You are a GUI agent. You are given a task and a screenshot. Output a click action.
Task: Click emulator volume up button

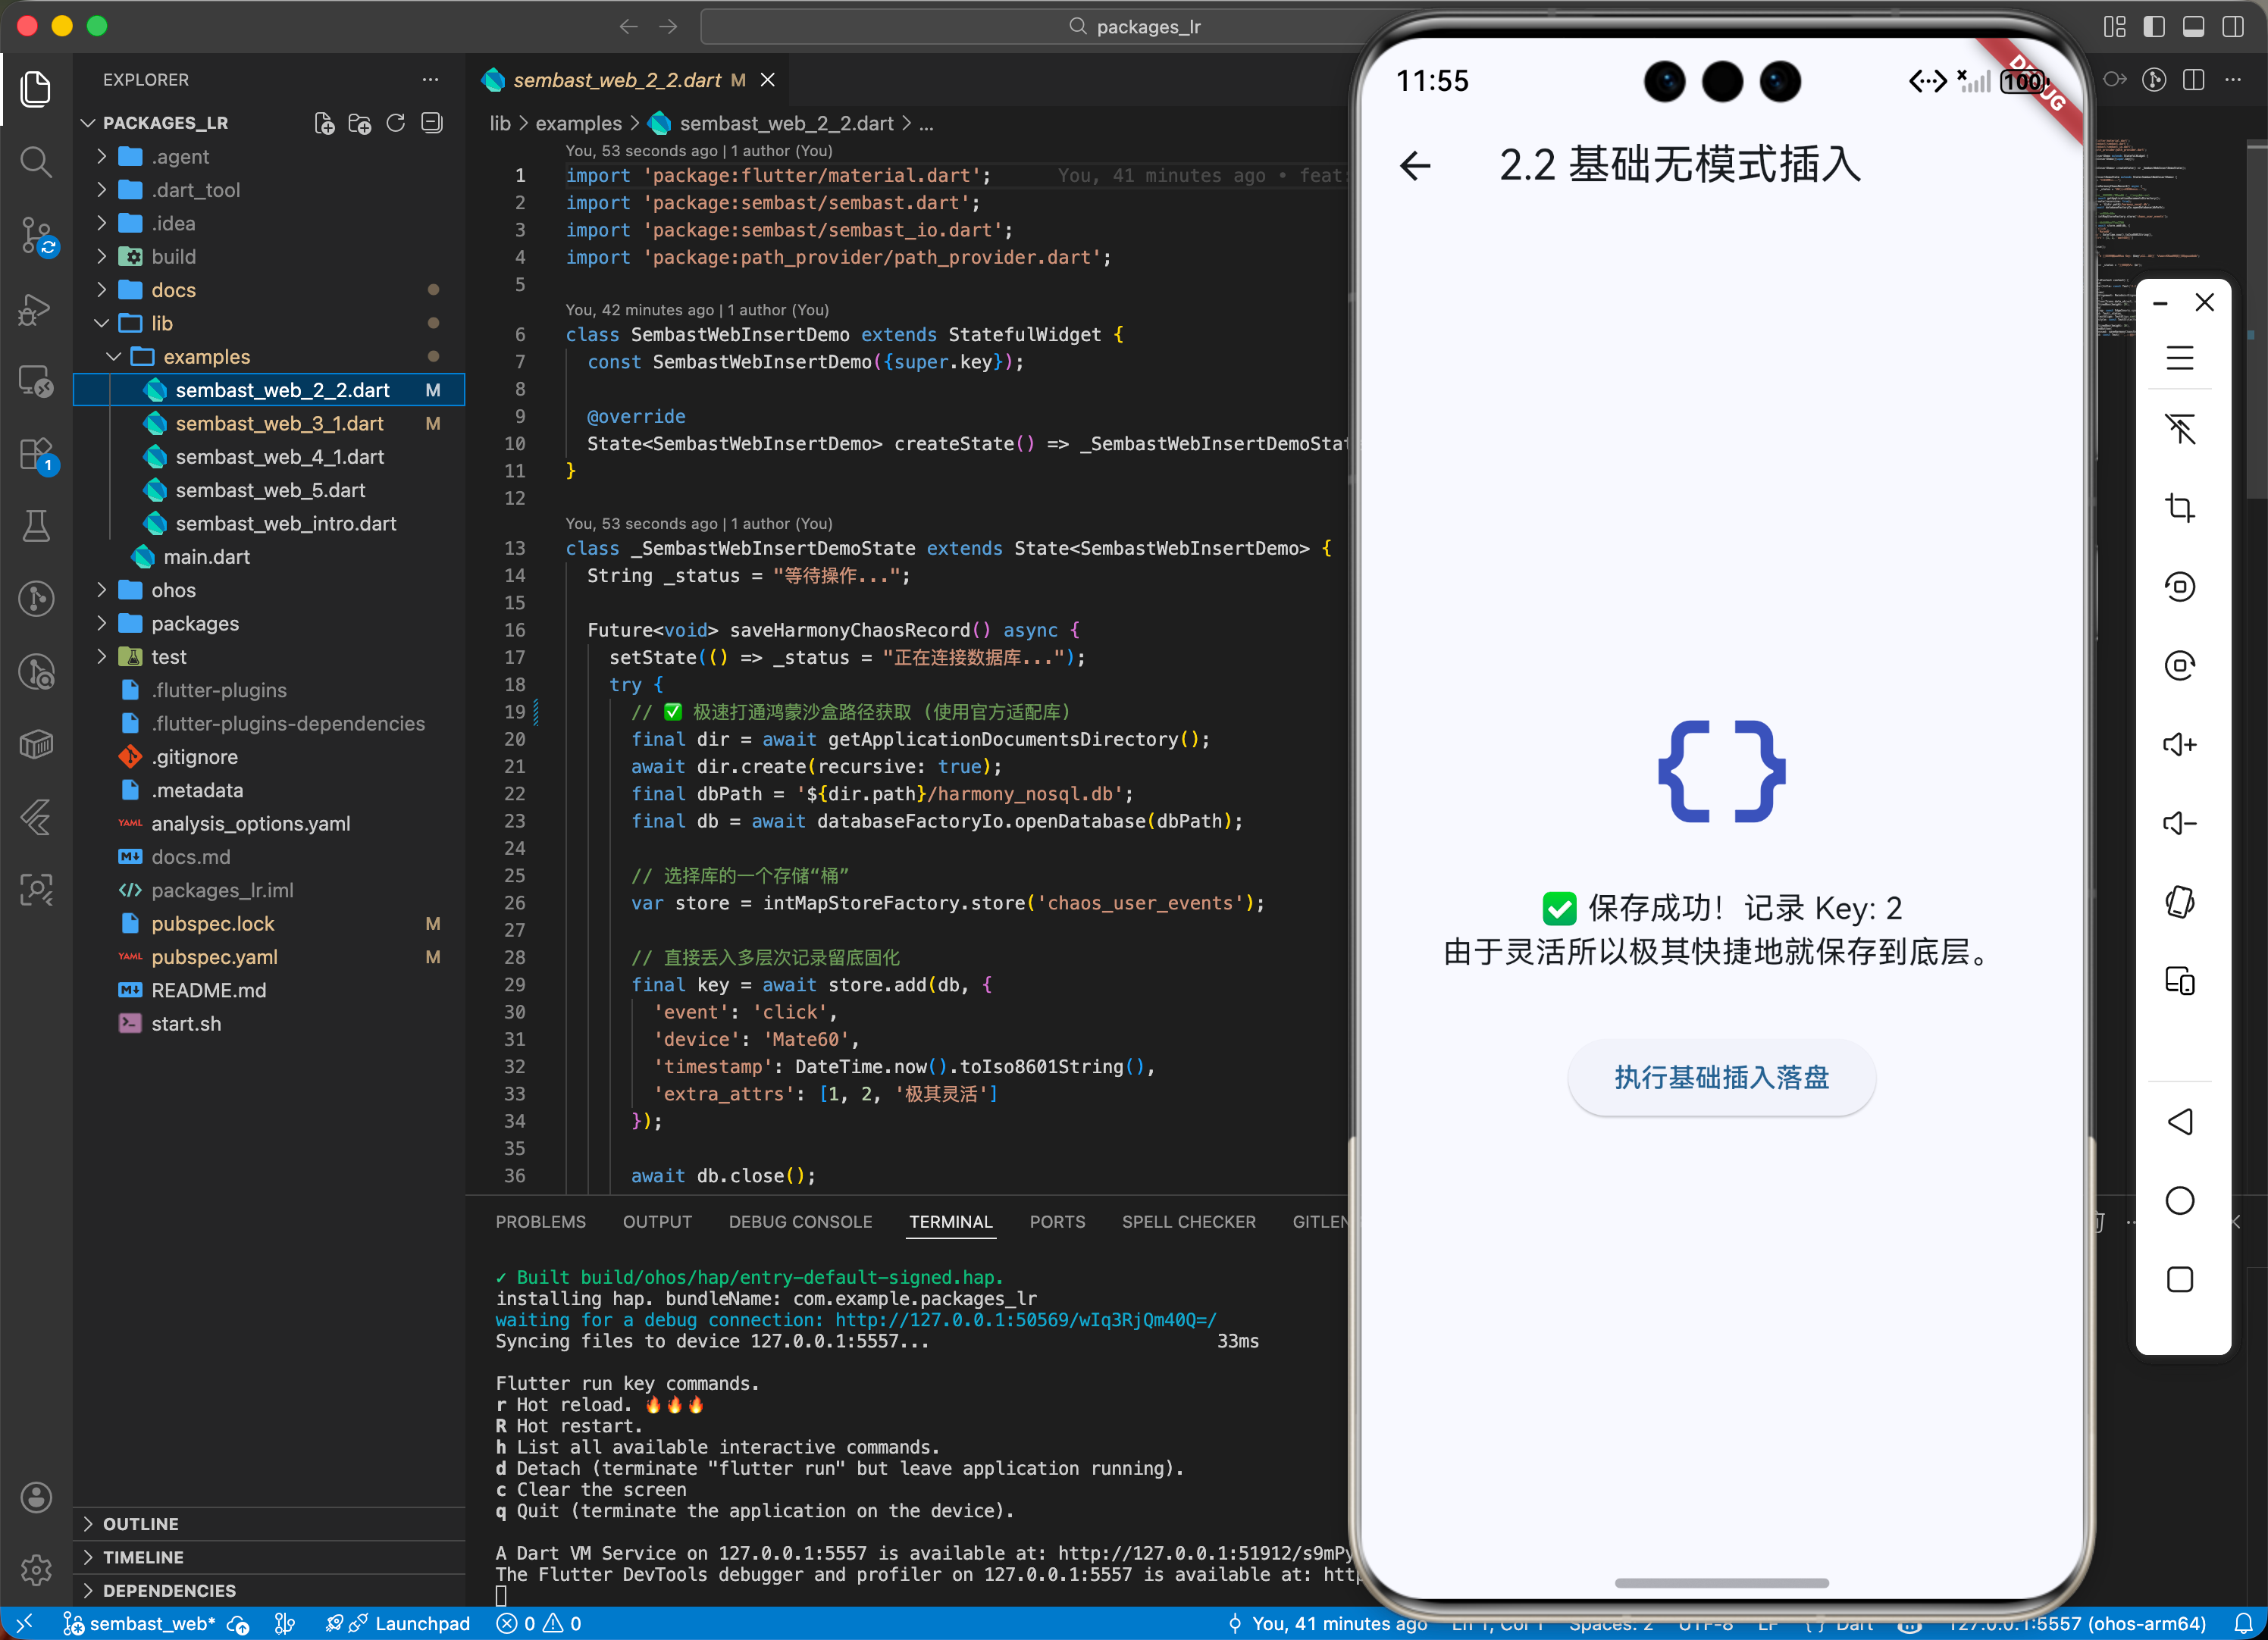[2179, 745]
